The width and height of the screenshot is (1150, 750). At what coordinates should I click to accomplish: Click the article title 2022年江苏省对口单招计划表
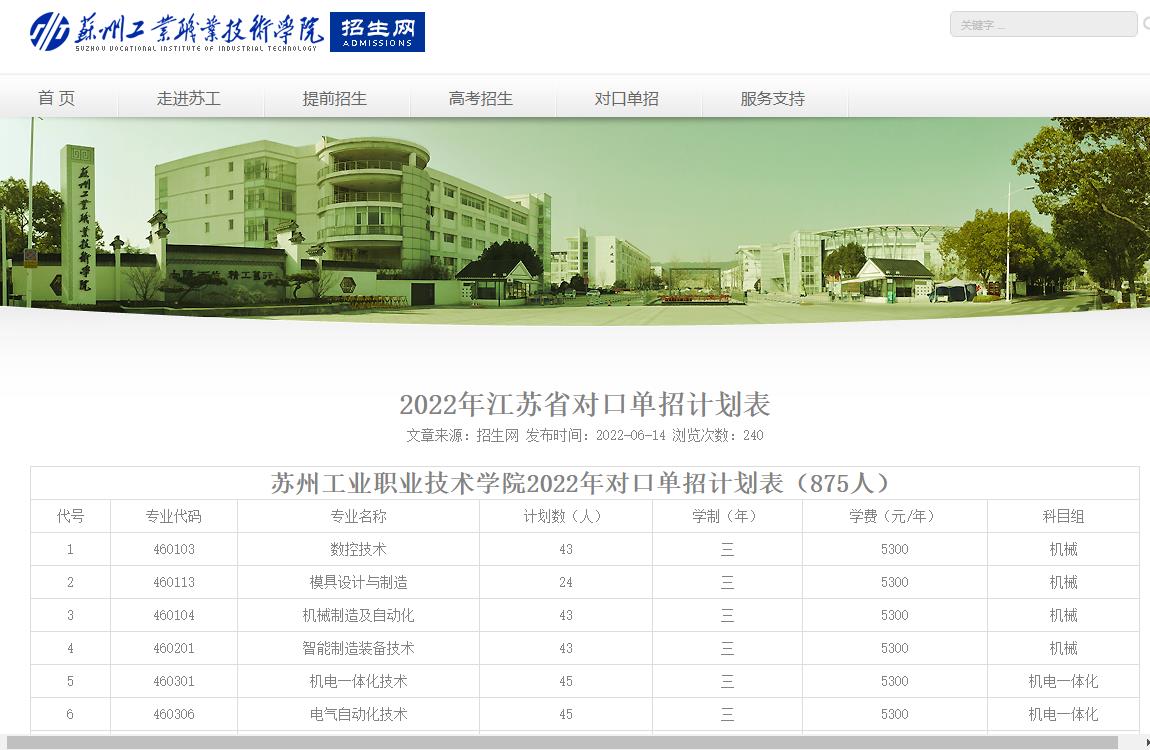click(585, 404)
